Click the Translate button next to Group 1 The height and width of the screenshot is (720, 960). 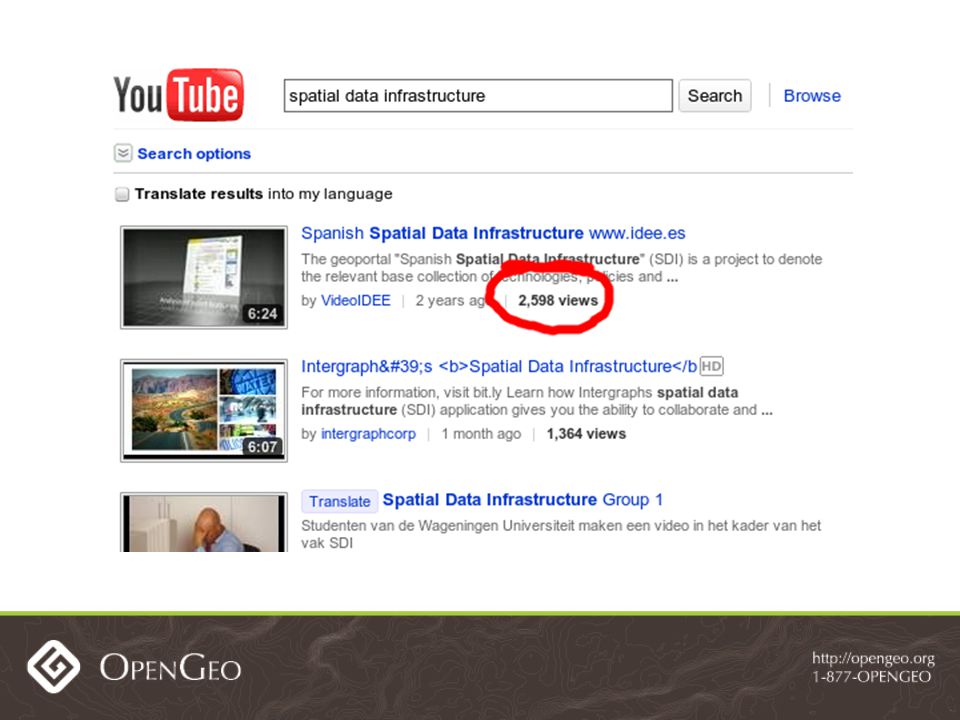pyautogui.click(x=340, y=501)
